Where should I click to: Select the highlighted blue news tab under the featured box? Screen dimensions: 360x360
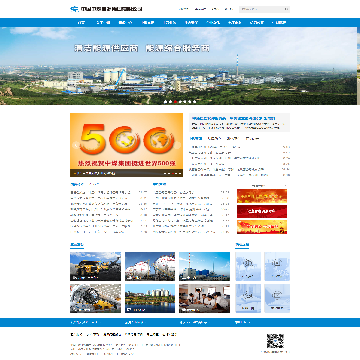196,138
